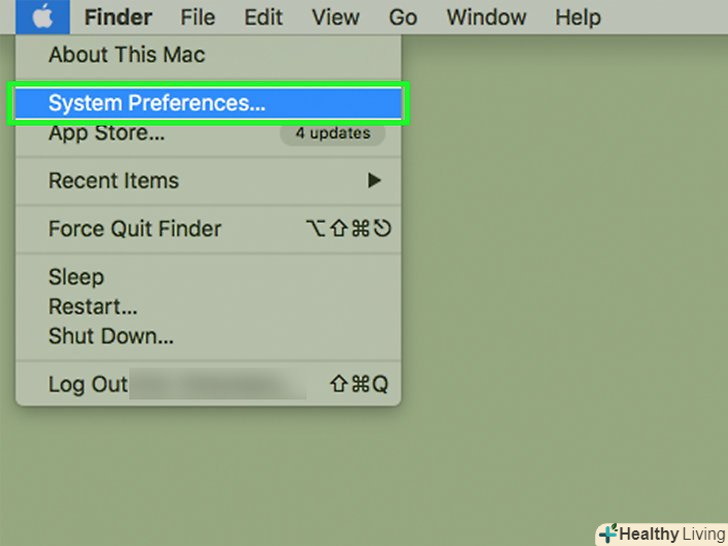This screenshot has height=546, width=728.
Task: Put the Mac to Sleep
Action: coord(76,277)
